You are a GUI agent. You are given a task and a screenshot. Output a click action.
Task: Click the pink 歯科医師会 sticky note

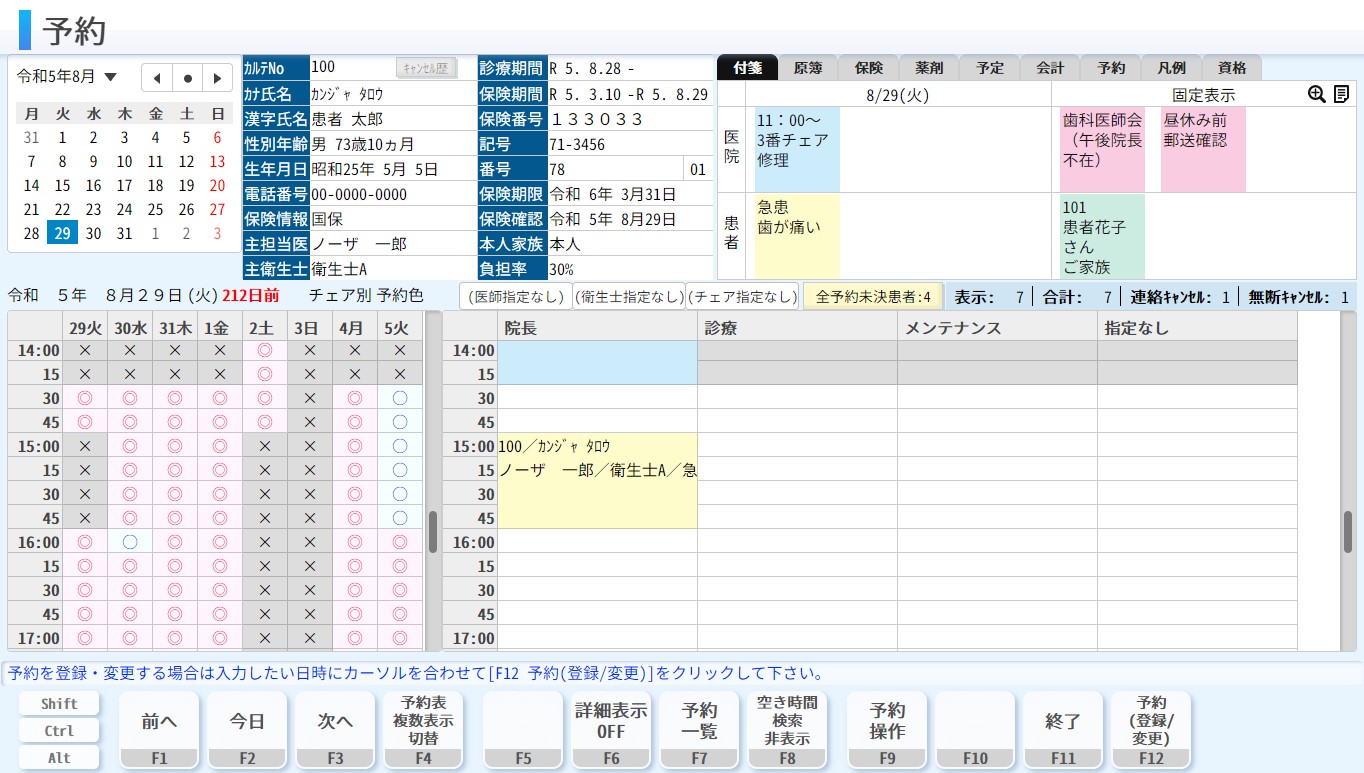click(x=1102, y=150)
